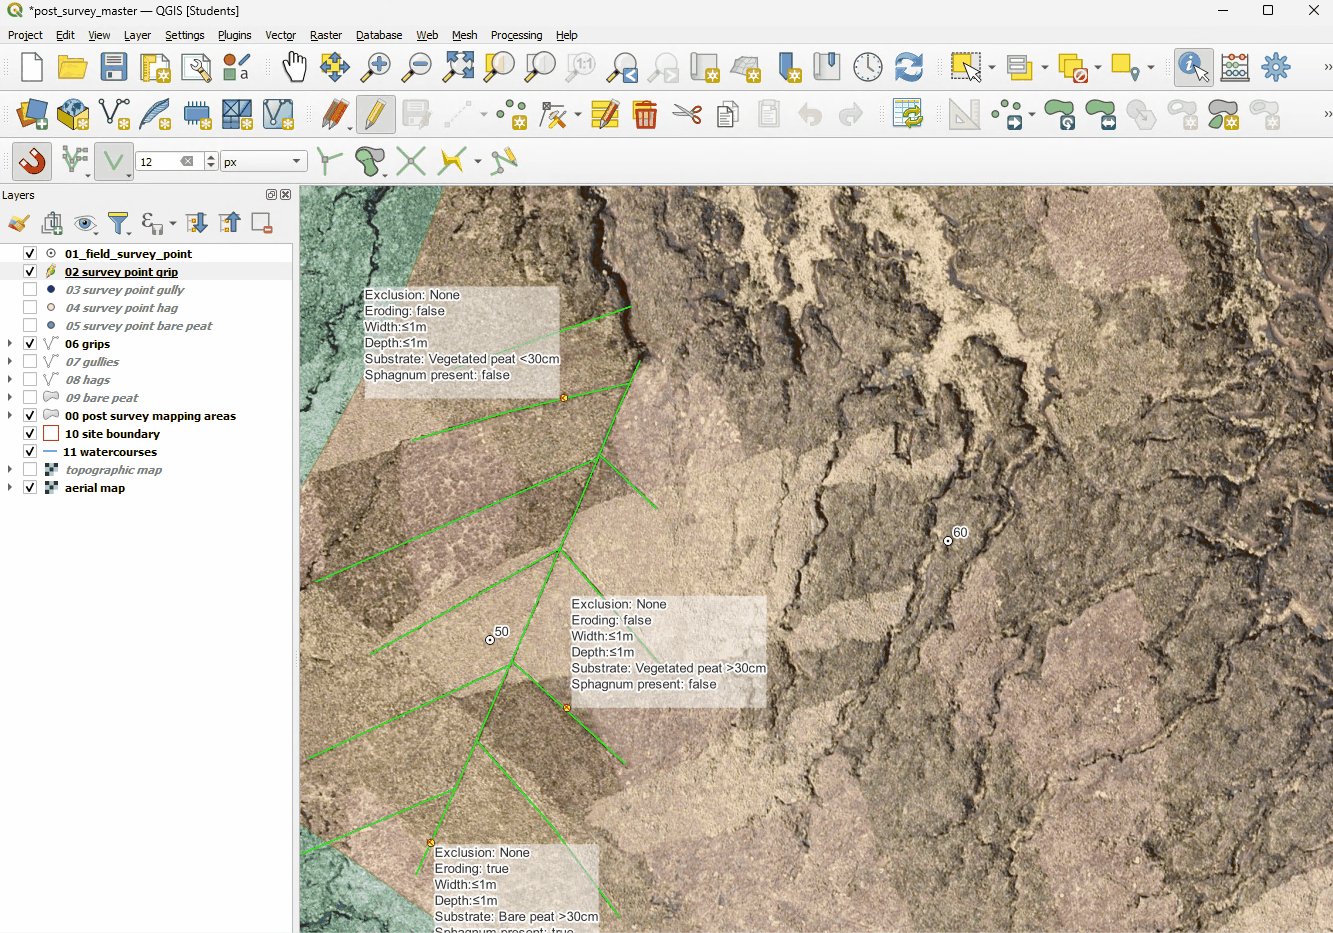Viewport: 1333px width, 933px height.
Task: Toggle editing with the yellow pencil icon
Action: click(x=374, y=115)
